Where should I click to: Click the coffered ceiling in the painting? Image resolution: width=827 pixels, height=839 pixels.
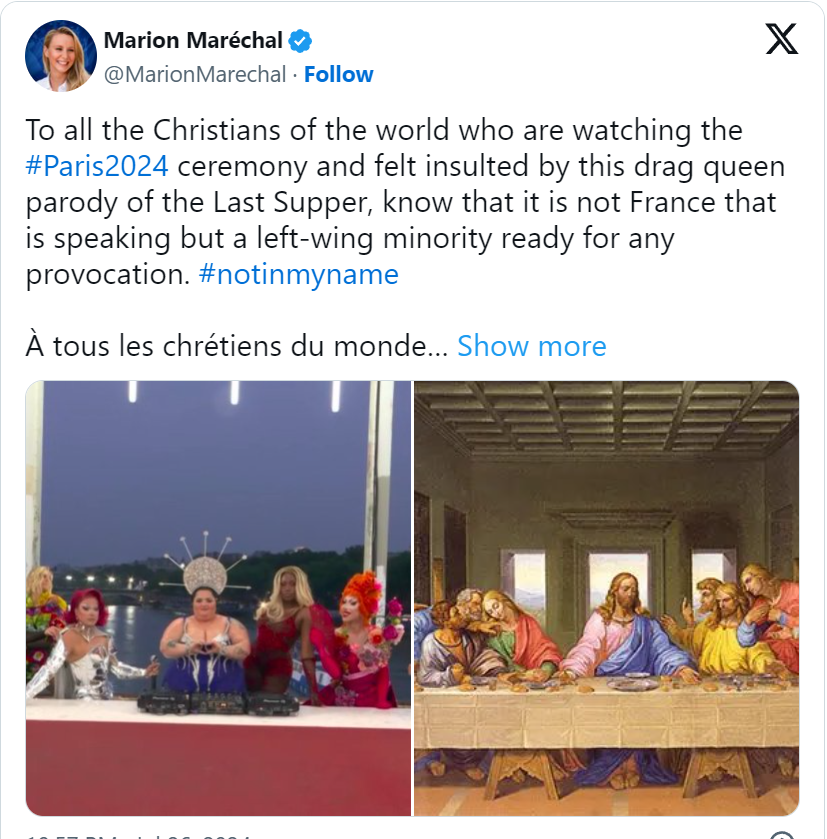point(606,418)
